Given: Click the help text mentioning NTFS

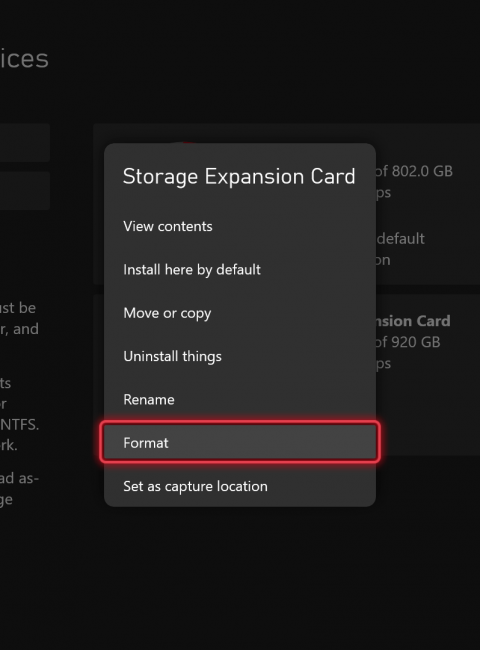Looking at the screenshot, I should tap(19, 424).
